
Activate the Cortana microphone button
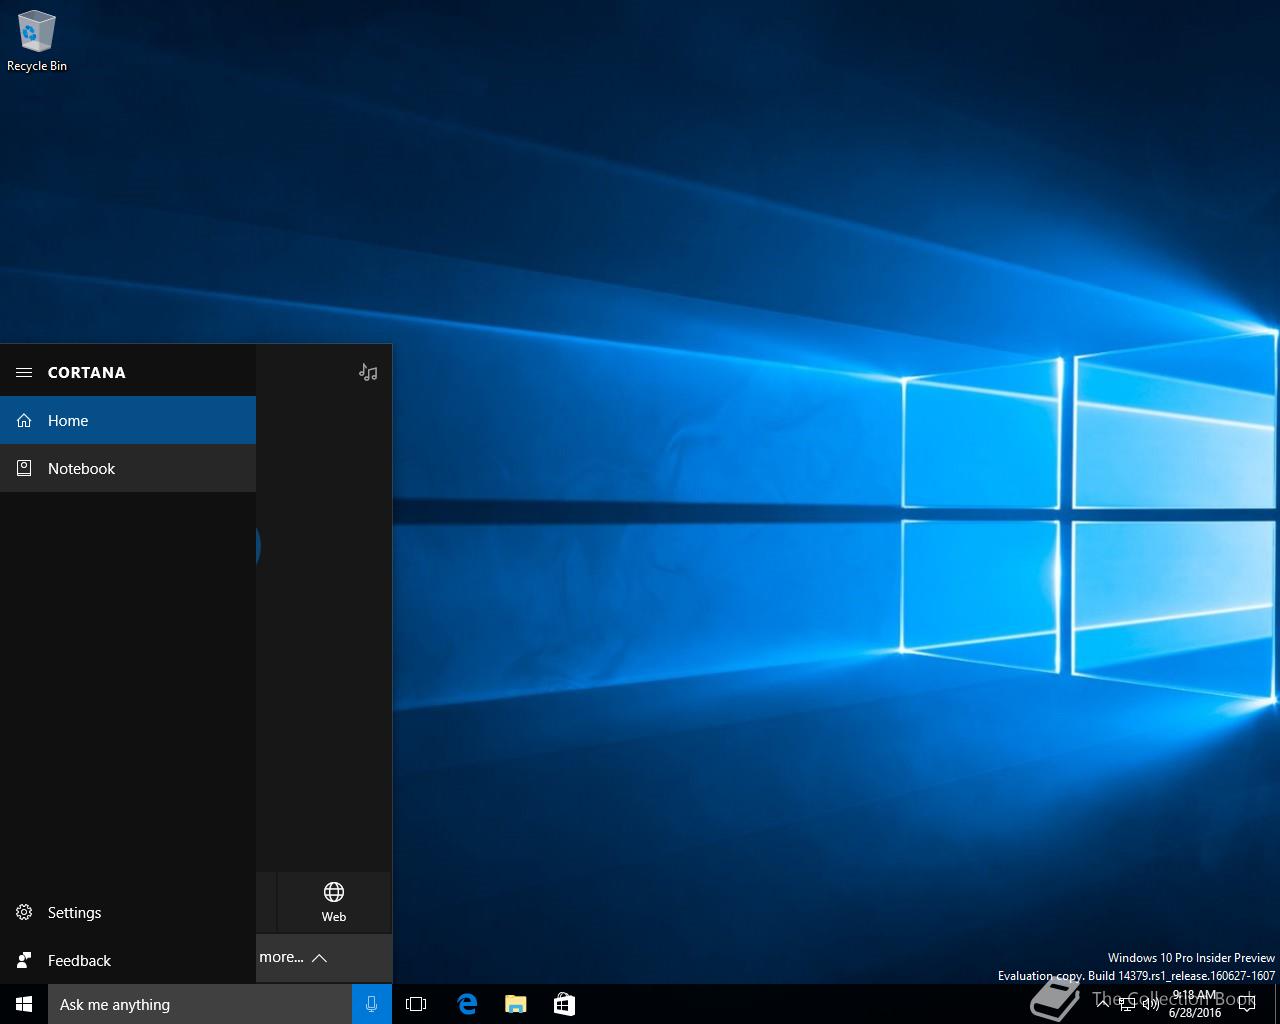(371, 1004)
